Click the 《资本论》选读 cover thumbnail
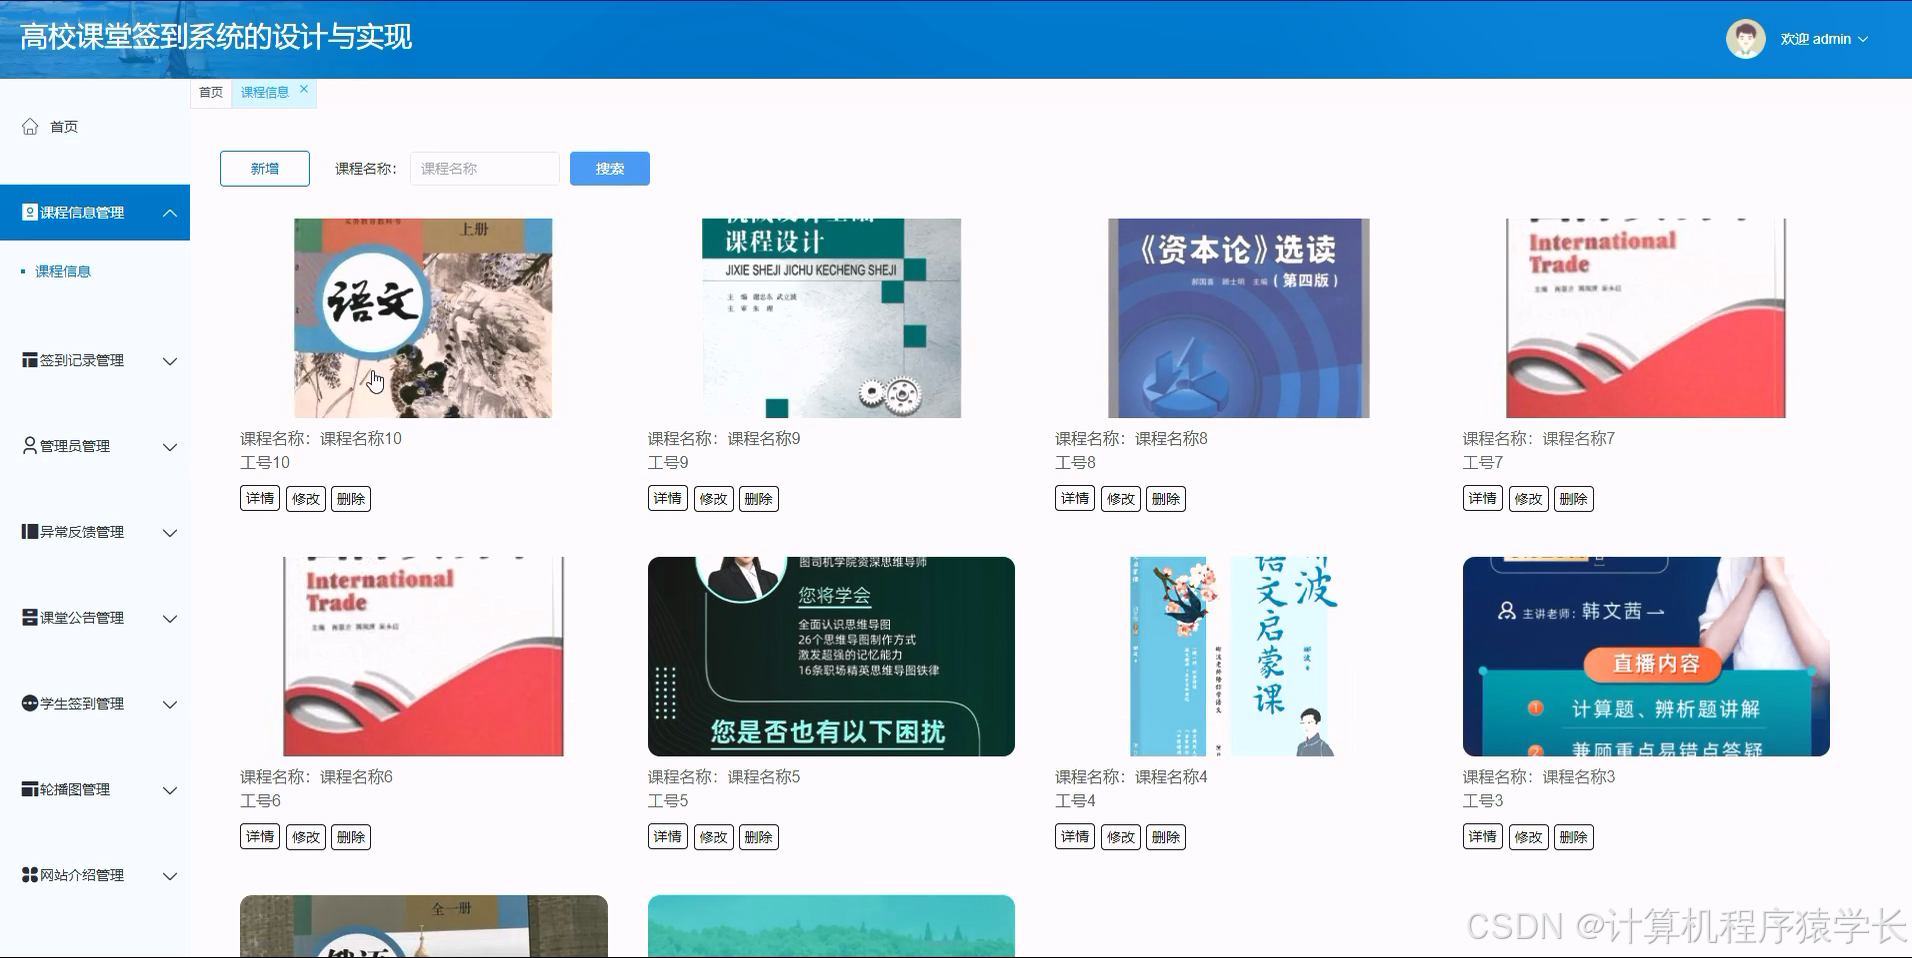The height and width of the screenshot is (958, 1912). pos(1239,318)
